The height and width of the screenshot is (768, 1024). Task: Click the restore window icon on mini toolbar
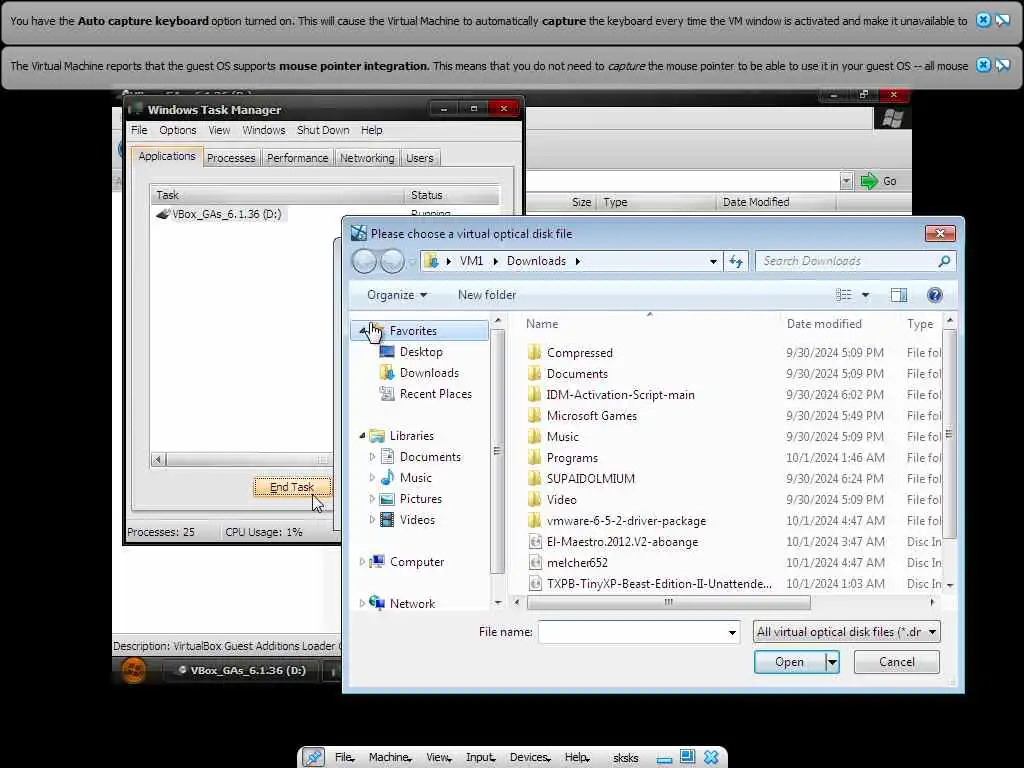(687, 757)
